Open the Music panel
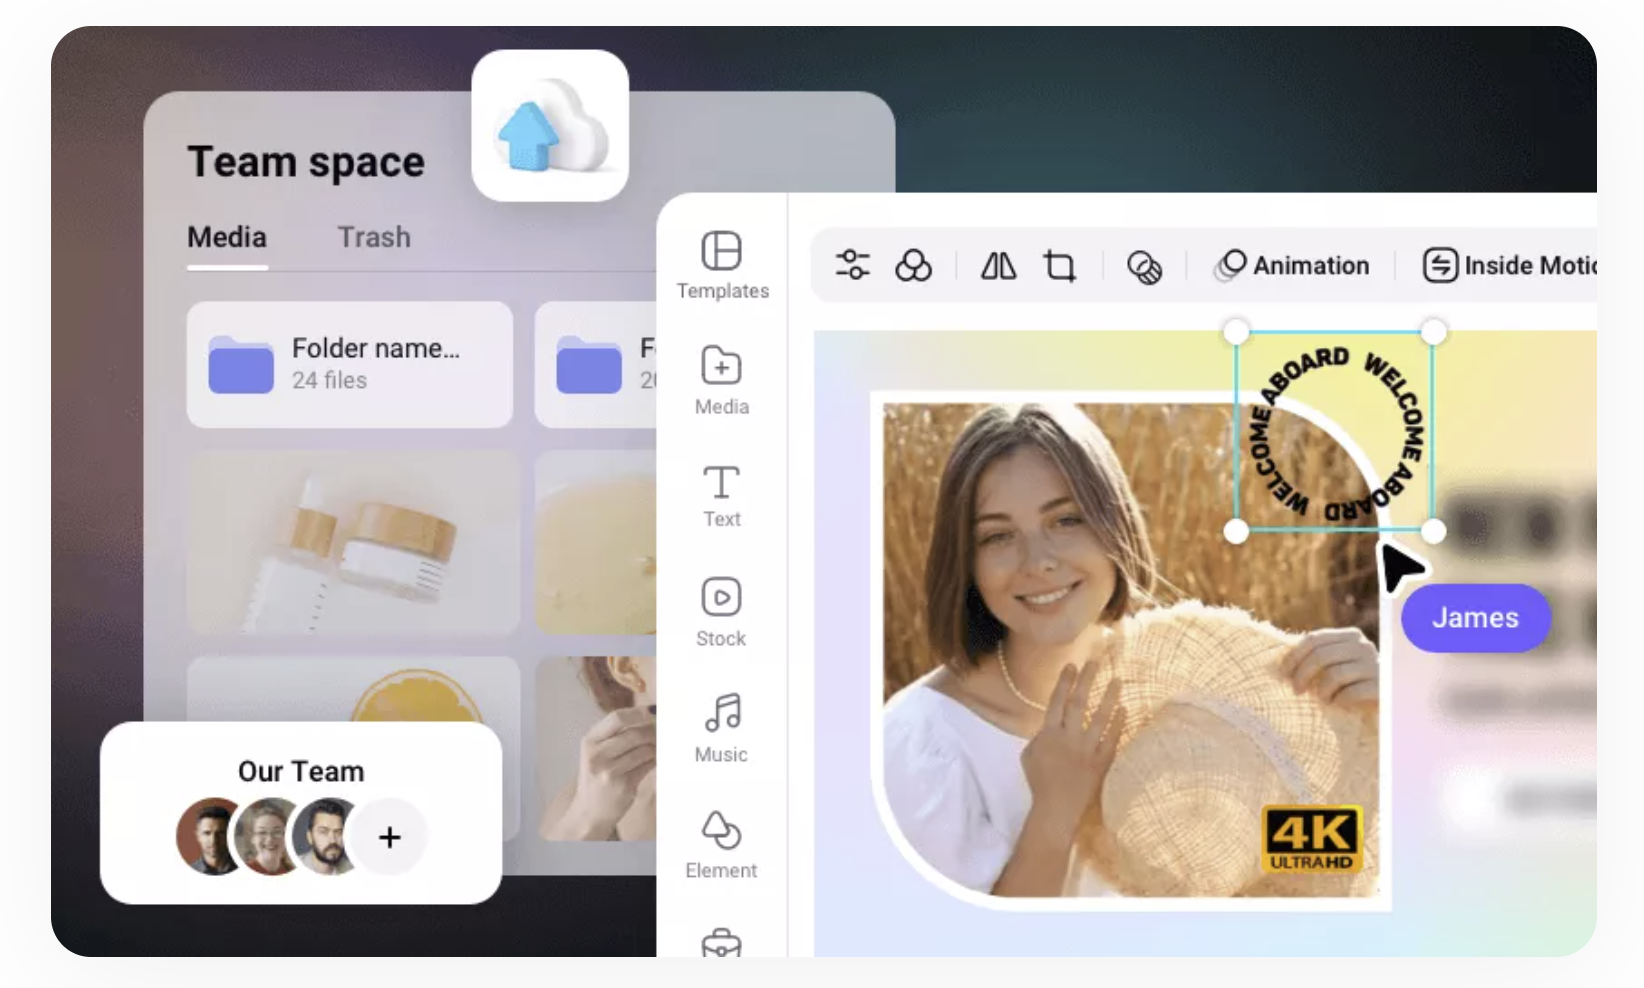 tap(721, 727)
